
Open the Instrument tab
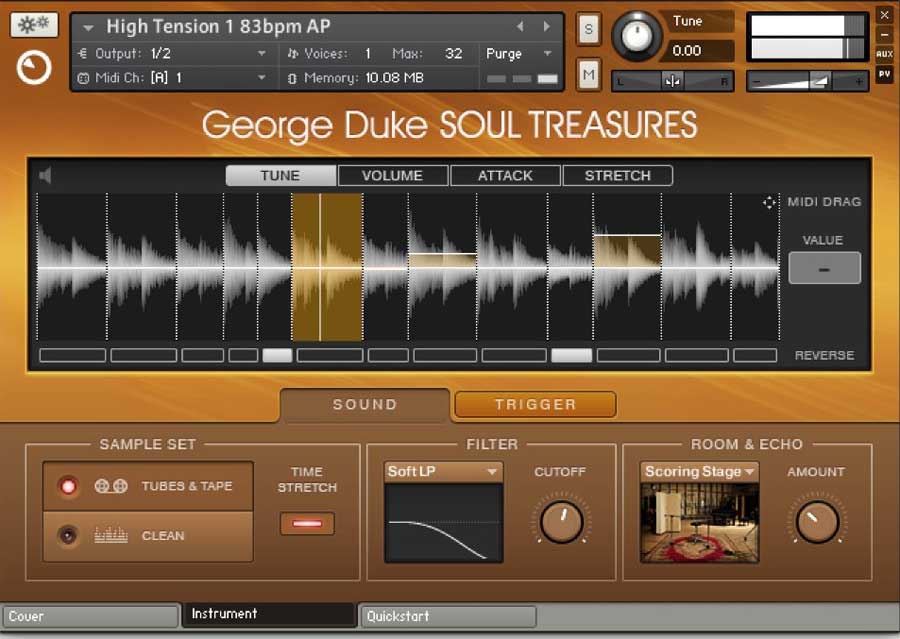coord(268,614)
